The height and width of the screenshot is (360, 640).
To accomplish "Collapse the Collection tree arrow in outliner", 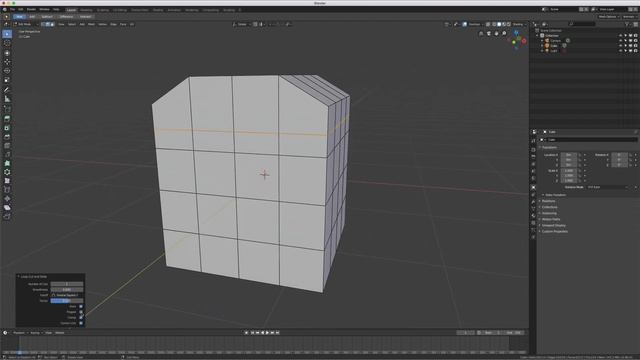I will (x=538, y=36).
